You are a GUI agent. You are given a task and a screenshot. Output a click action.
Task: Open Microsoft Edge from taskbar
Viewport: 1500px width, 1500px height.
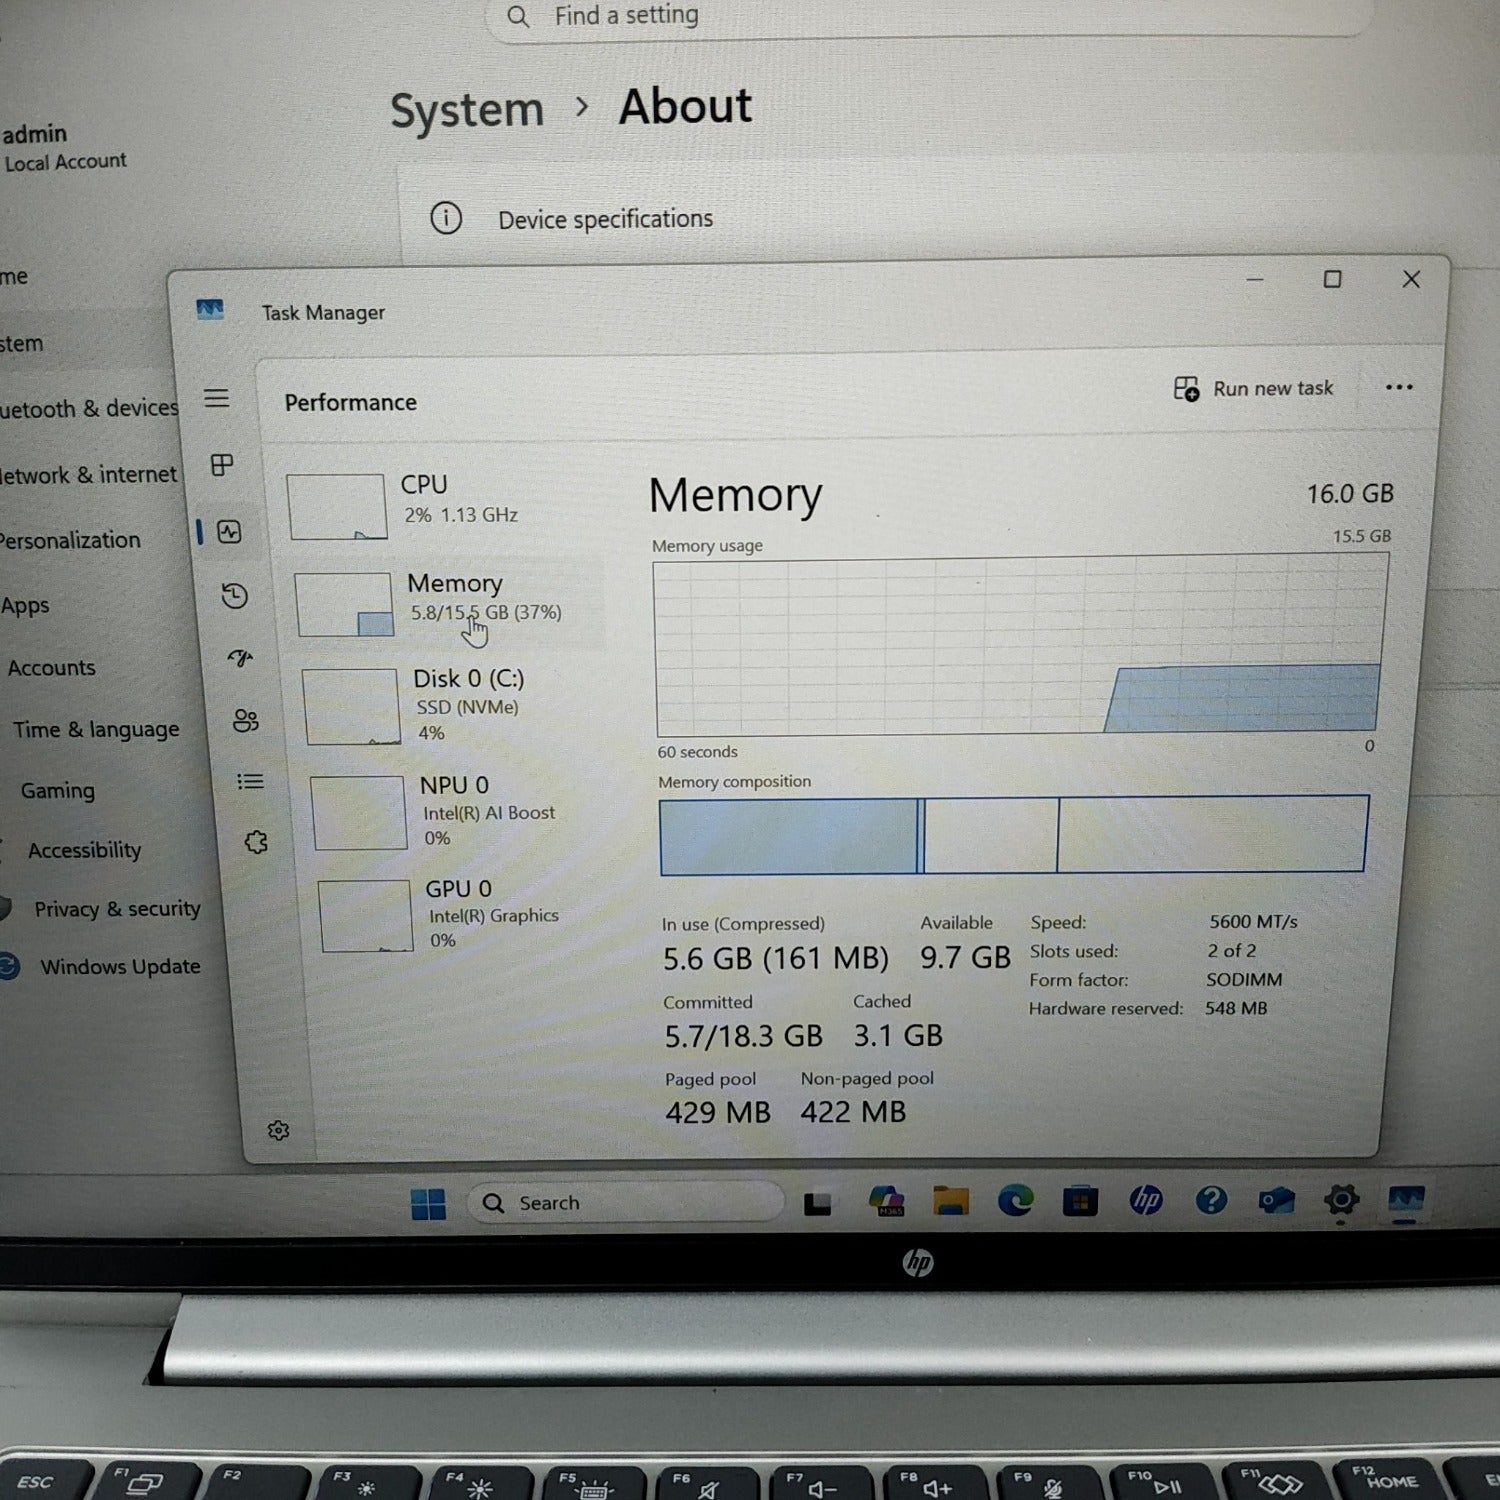coord(1015,1200)
